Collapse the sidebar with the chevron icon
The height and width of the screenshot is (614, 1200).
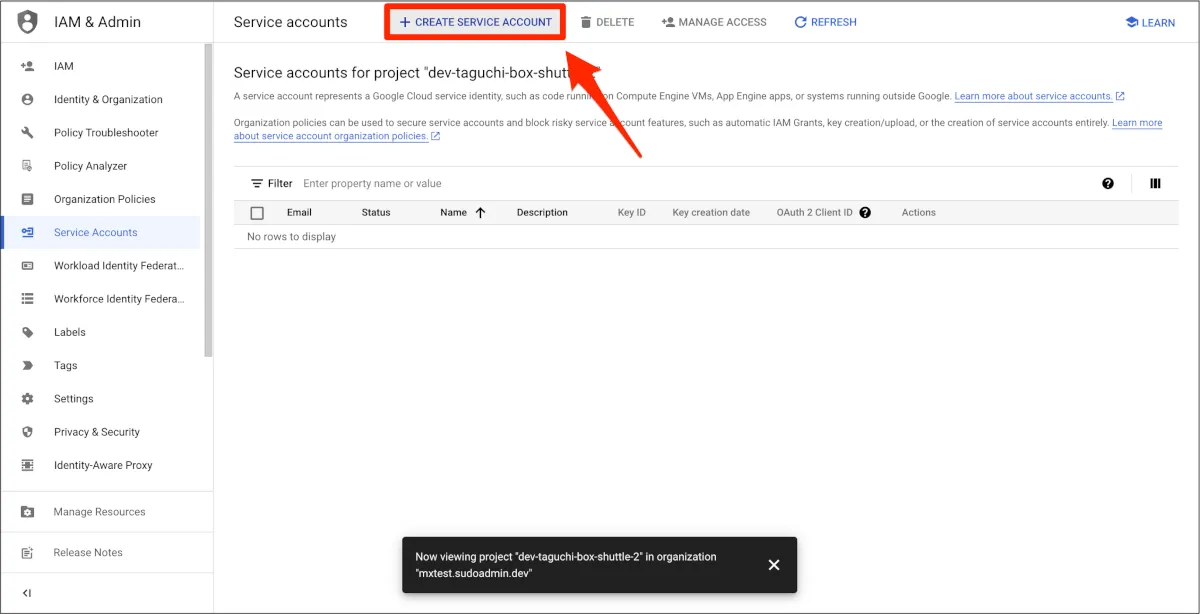click(27, 593)
